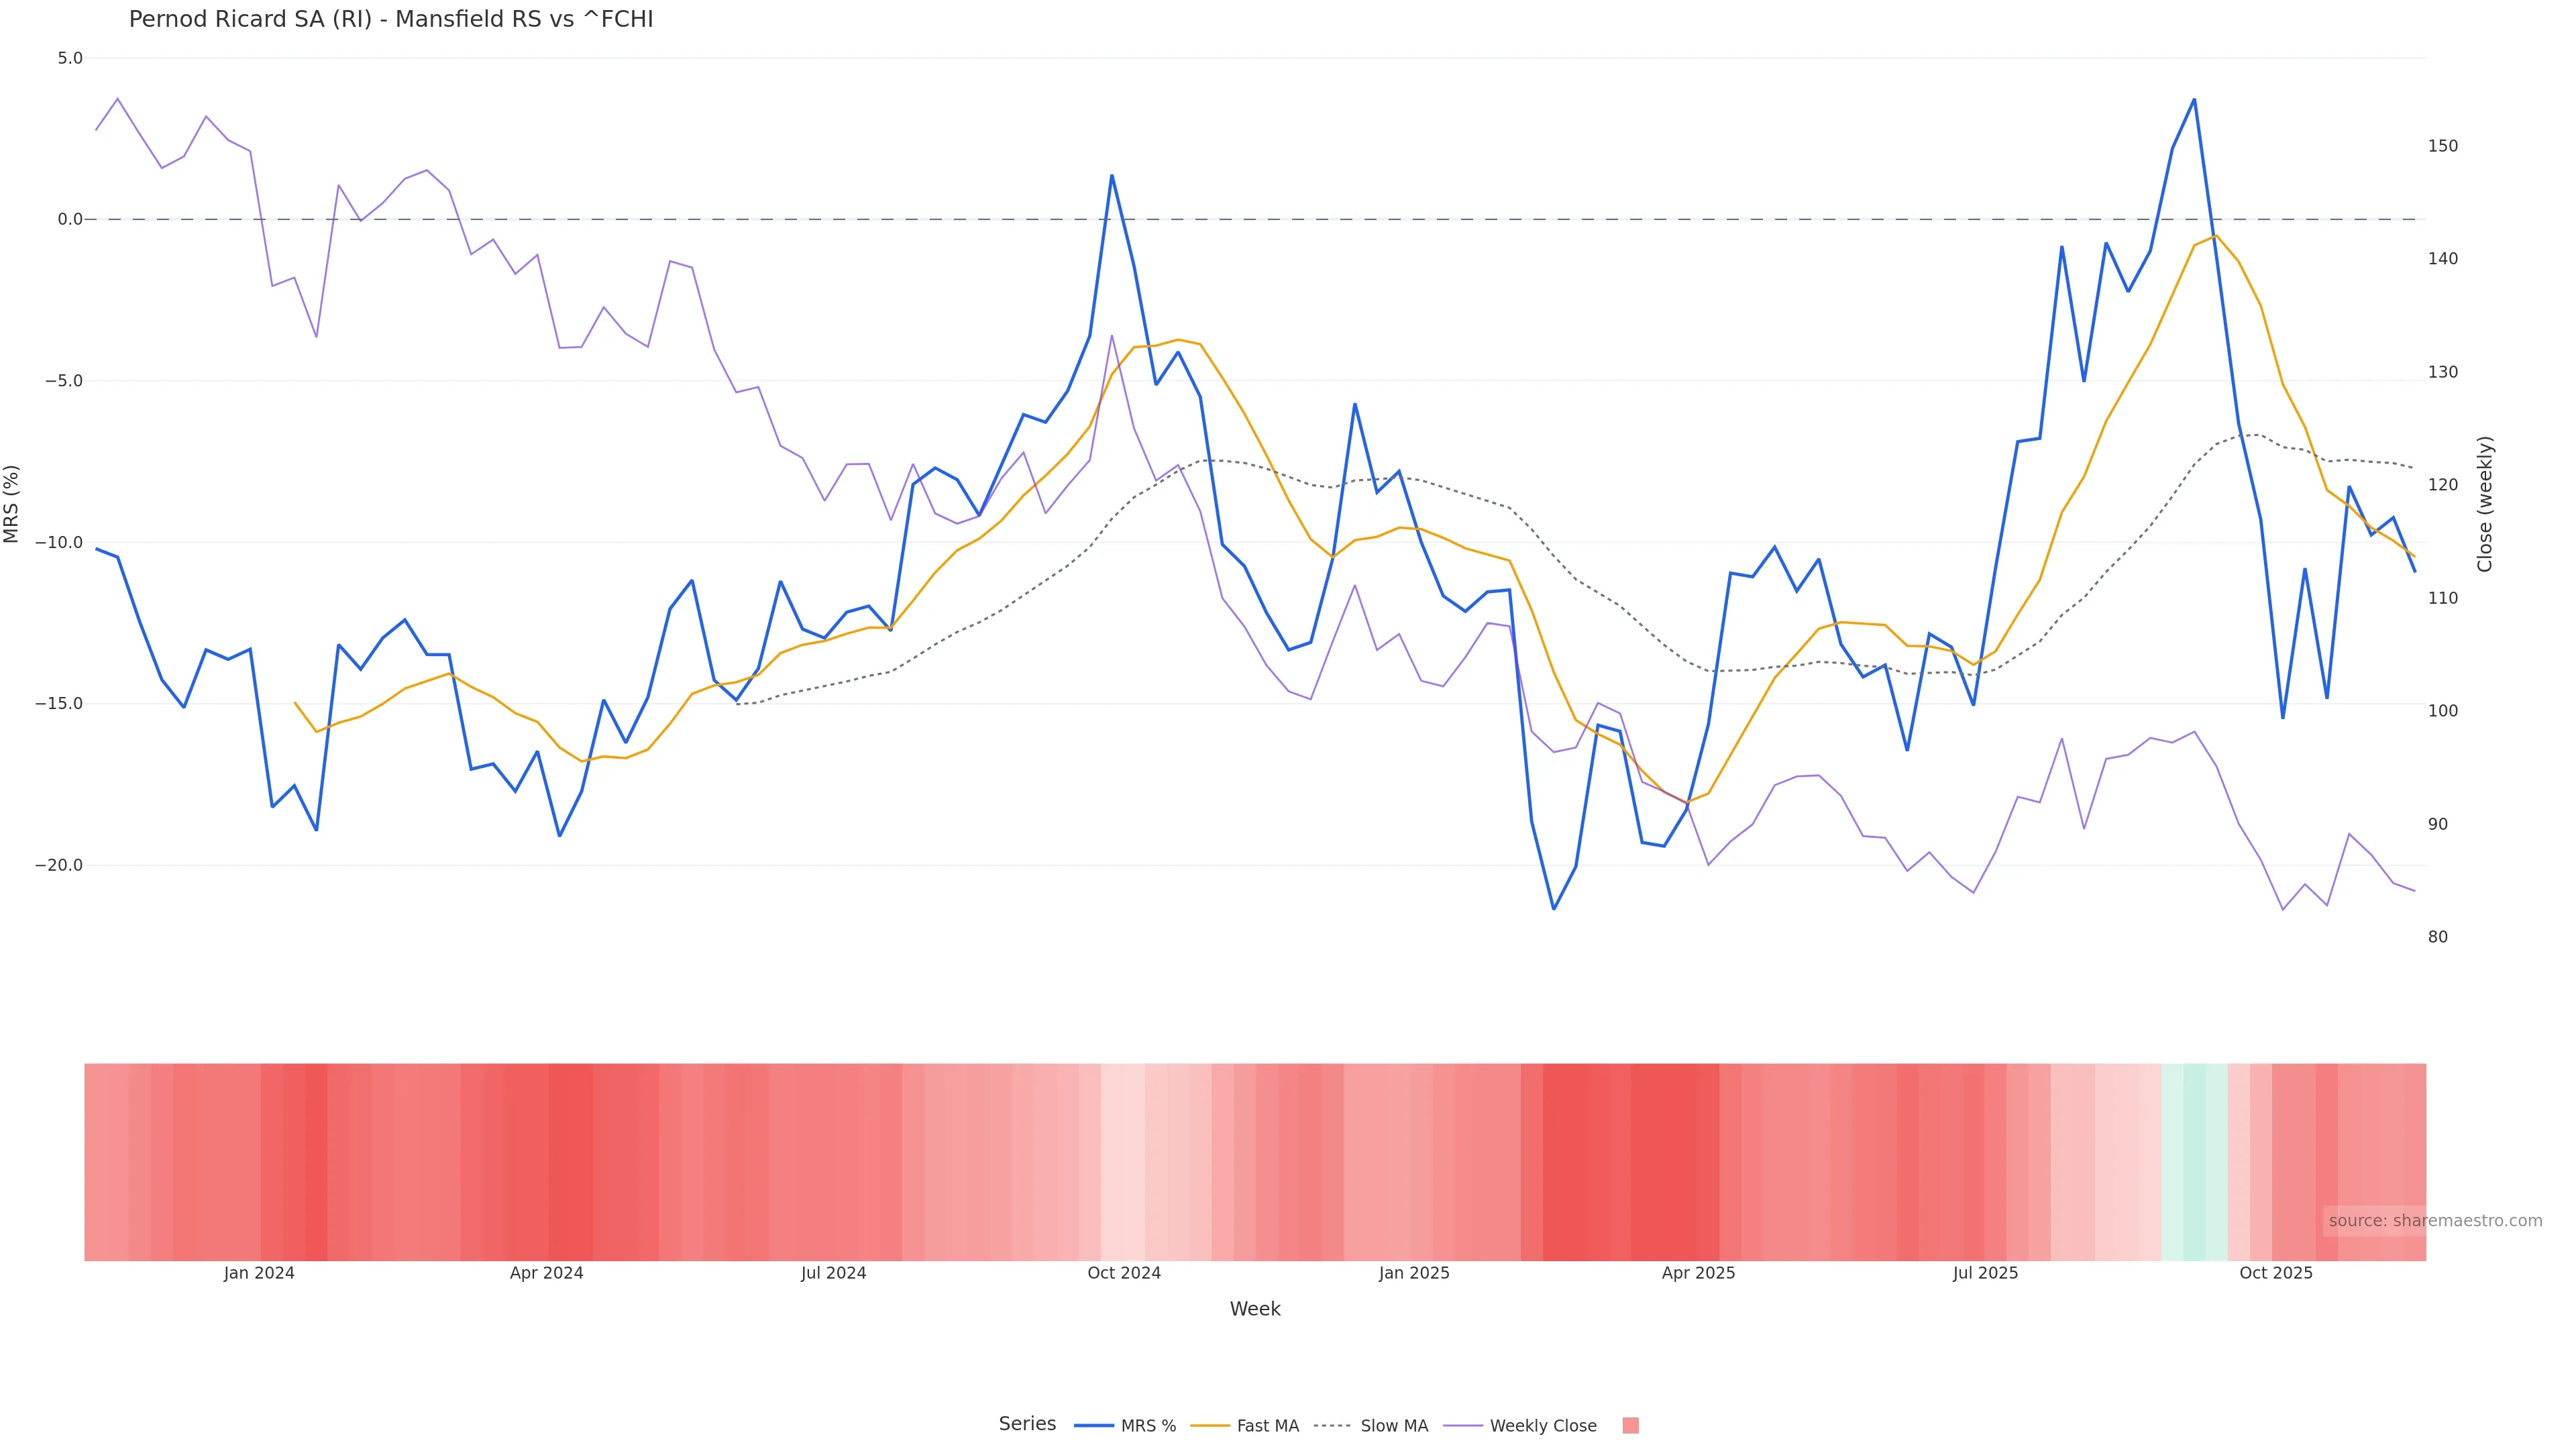This screenshot has height=1449, width=2576.
Task: Click the Jul 2025 x-axis tick label
Action: (x=1985, y=1273)
